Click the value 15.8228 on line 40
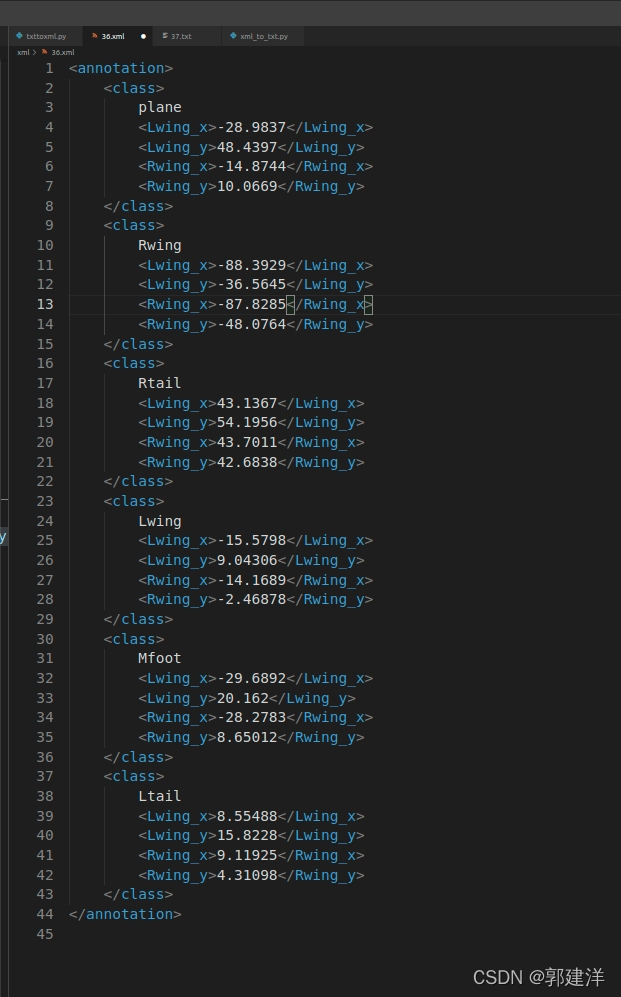The image size is (621, 997). [x=247, y=835]
